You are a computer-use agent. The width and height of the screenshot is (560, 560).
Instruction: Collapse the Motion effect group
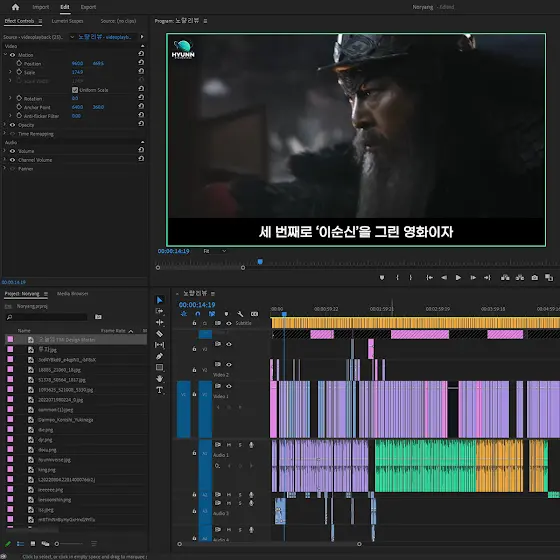coord(5,55)
